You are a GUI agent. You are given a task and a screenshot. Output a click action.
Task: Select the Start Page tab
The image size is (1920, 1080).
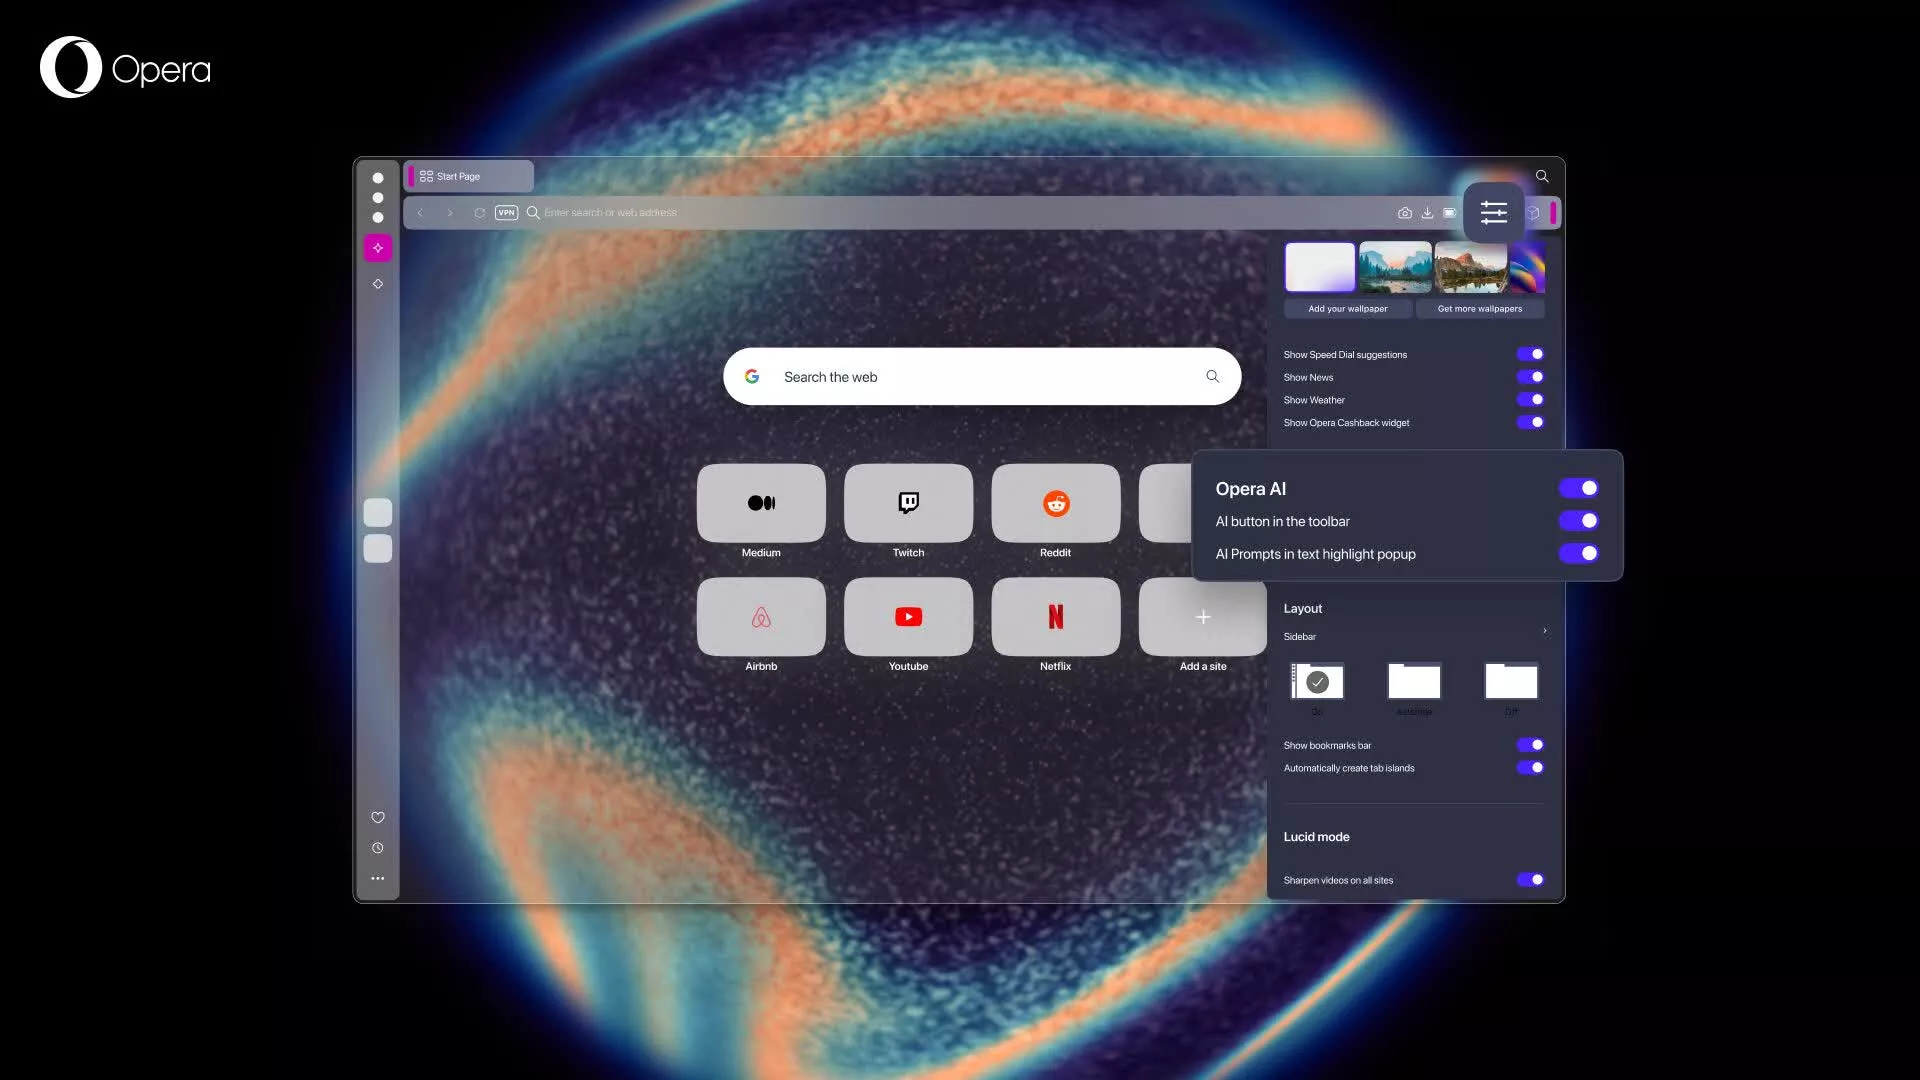[469, 176]
